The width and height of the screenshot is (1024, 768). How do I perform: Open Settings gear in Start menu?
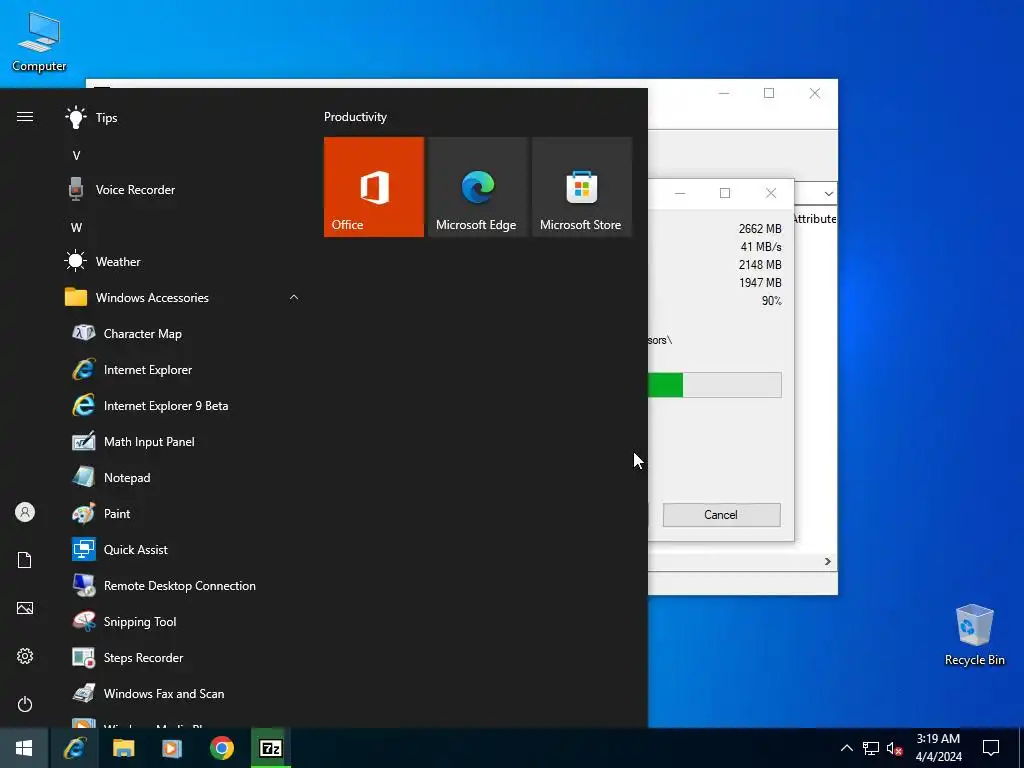tap(25, 656)
